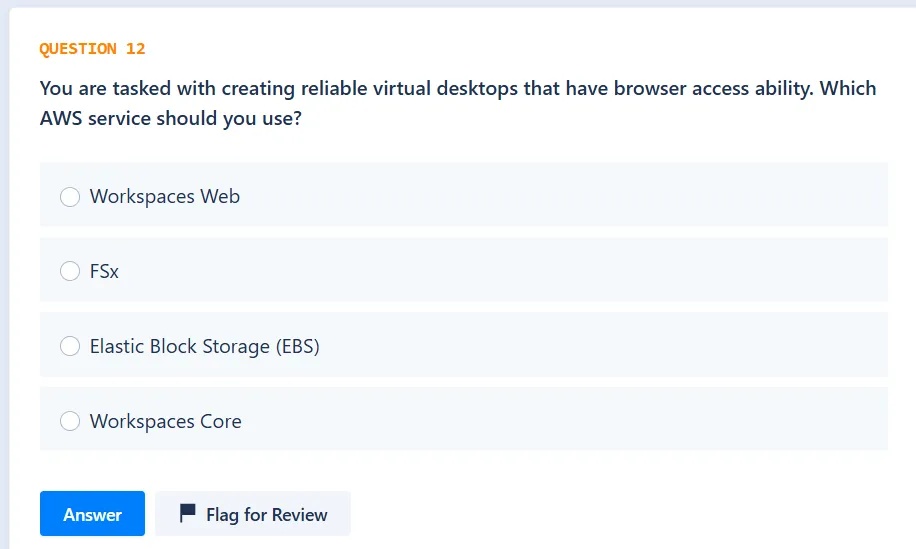Click the "FSx" option label text
916x549 pixels.
click(104, 271)
